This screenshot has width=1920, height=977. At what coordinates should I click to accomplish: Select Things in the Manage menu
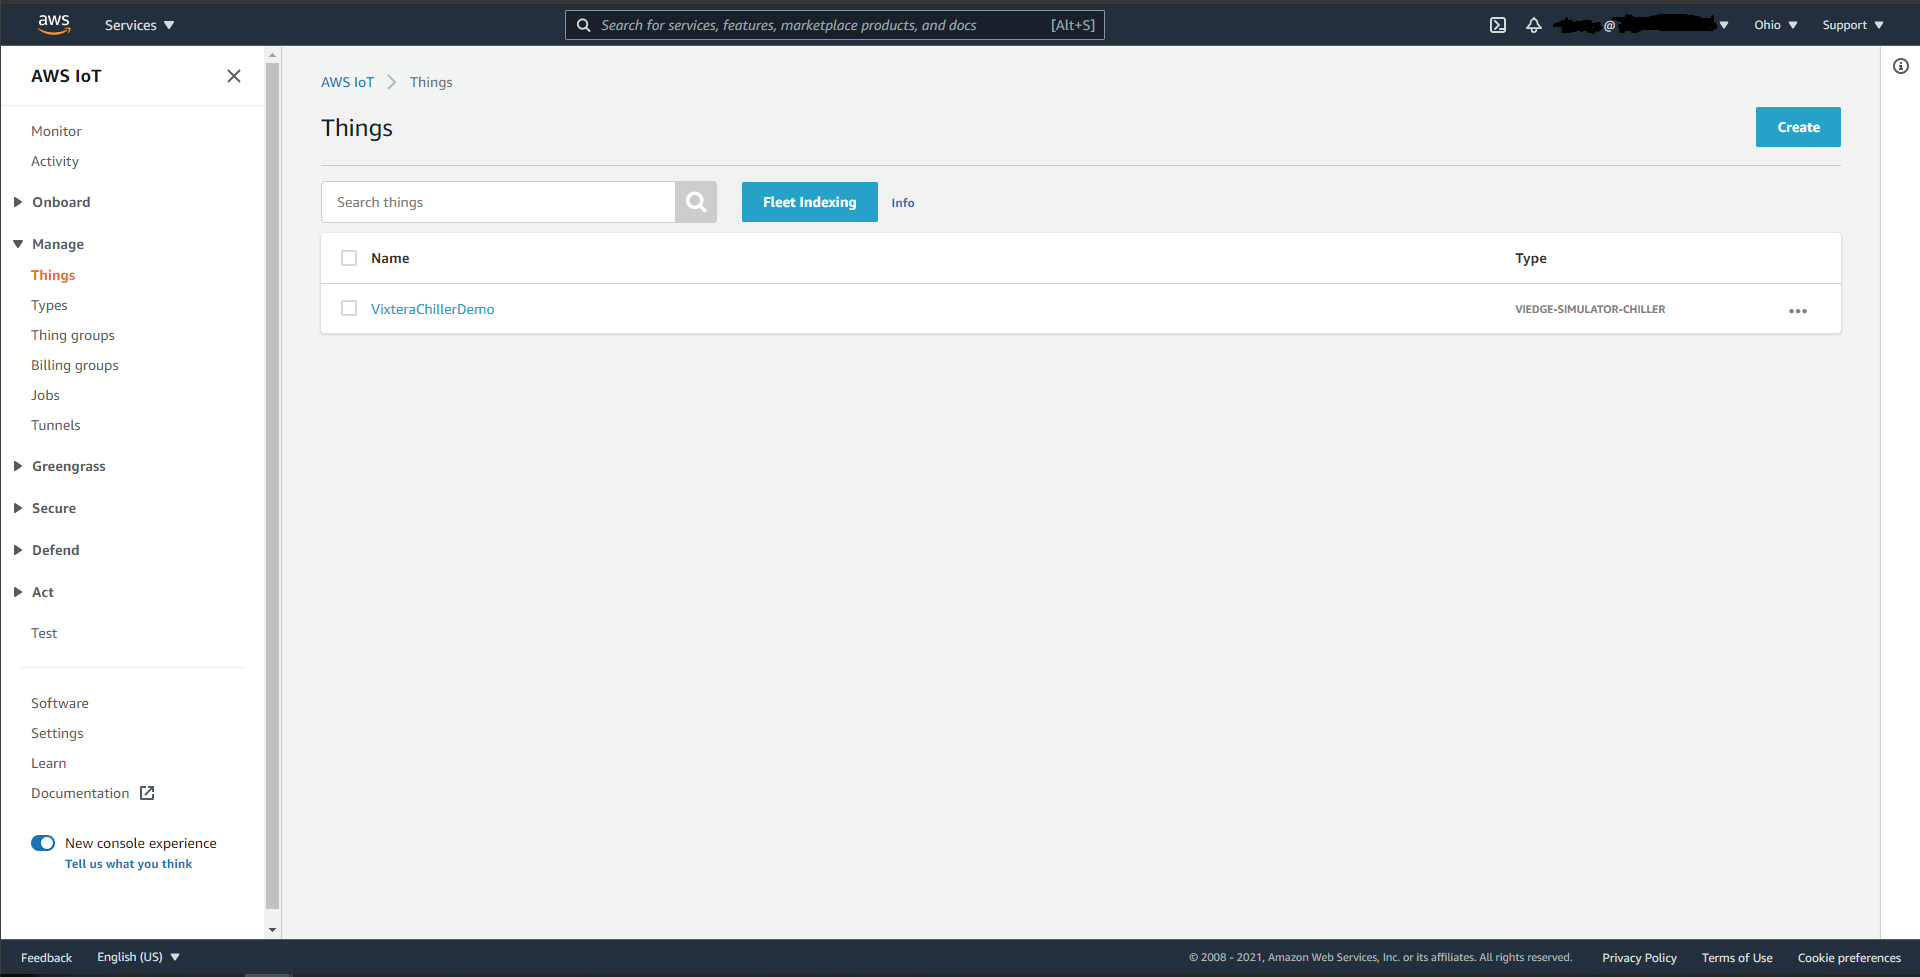(x=53, y=275)
